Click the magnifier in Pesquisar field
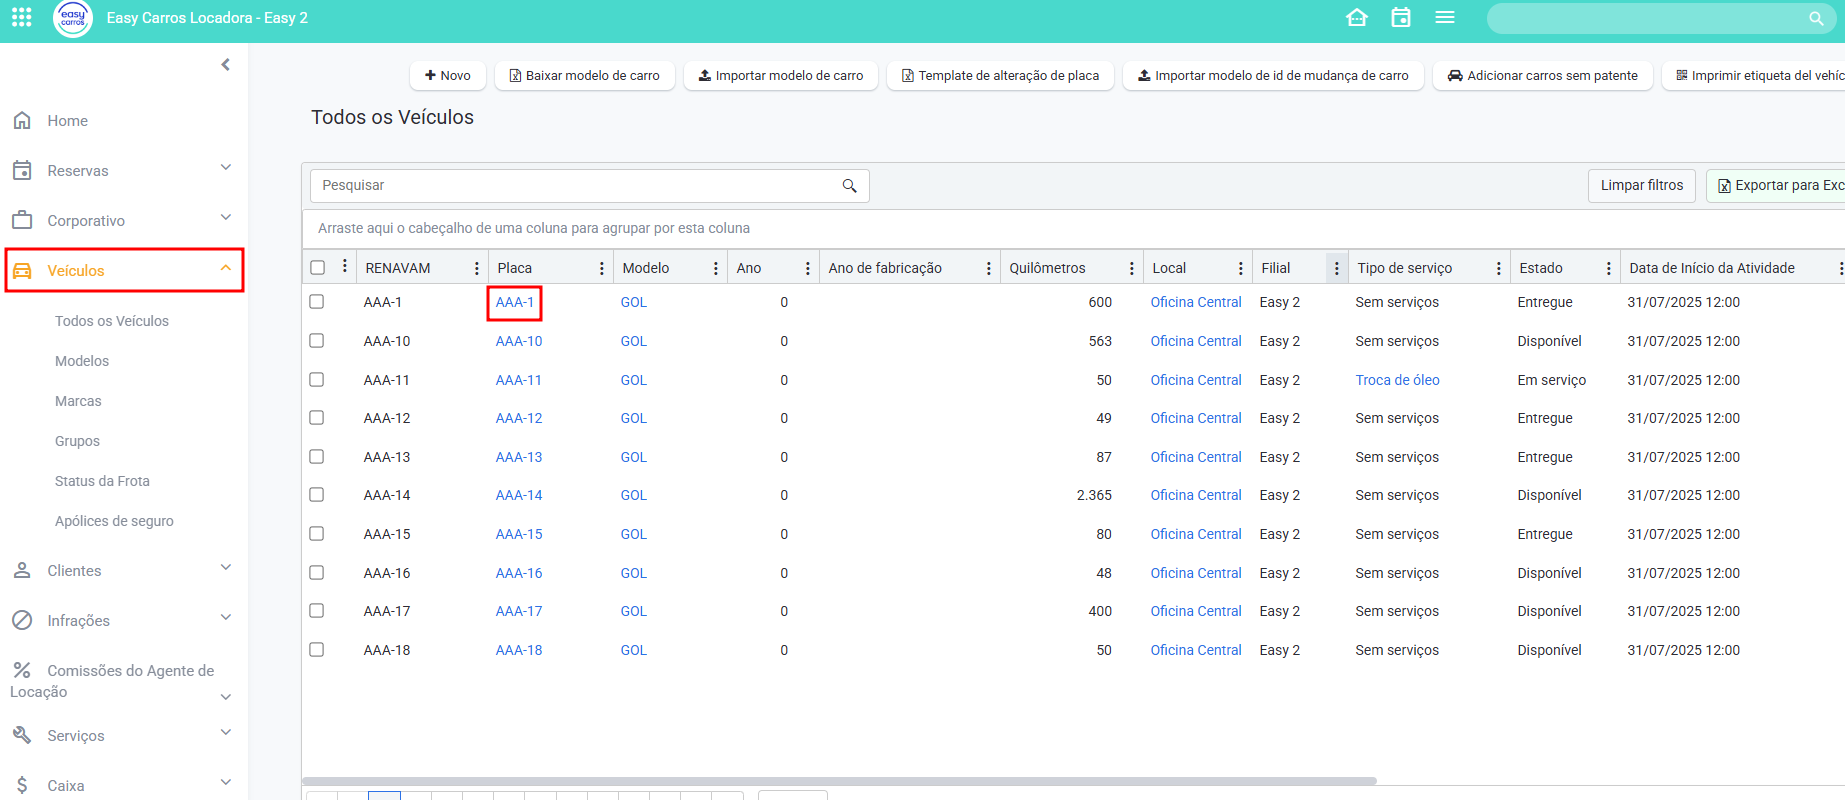 click(x=849, y=186)
